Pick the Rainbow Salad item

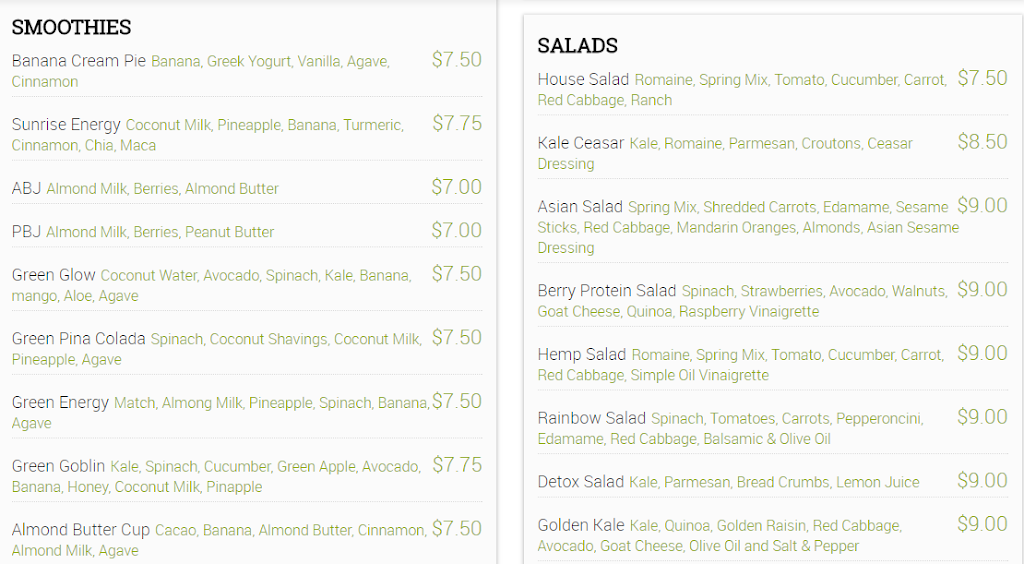(592, 418)
